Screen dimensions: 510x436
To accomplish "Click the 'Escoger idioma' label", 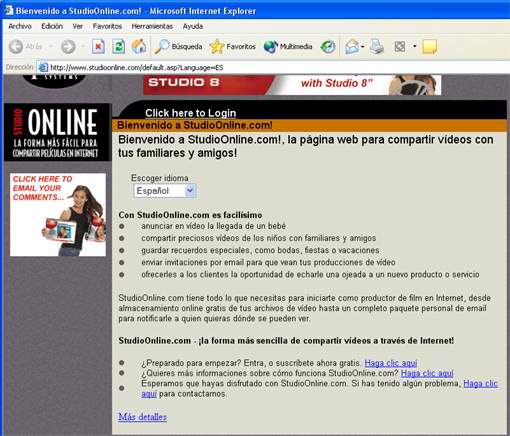I will point(160,178).
